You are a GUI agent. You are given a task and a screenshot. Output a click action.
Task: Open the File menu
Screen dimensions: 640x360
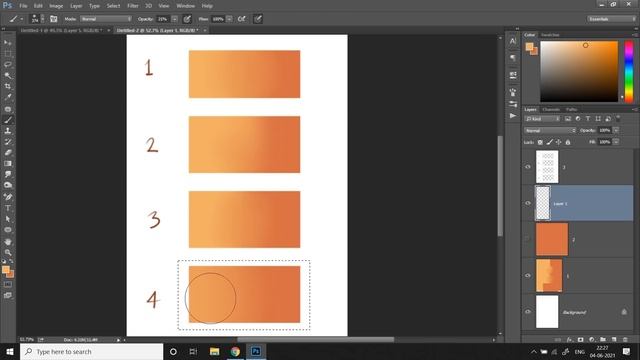[x=23, y=6]
